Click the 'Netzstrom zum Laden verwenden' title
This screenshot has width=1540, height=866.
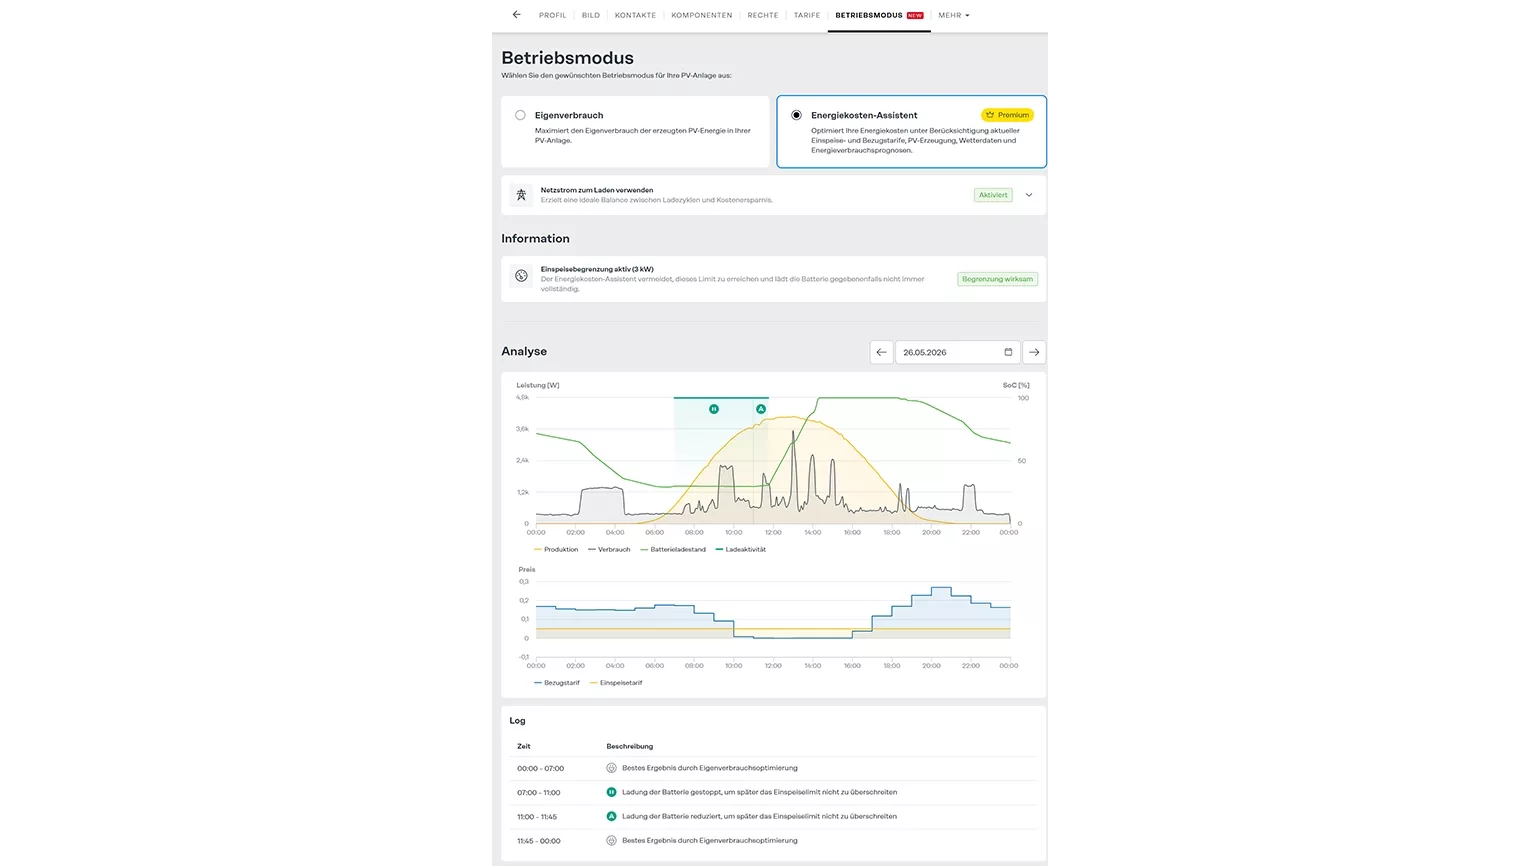[597, 190]
